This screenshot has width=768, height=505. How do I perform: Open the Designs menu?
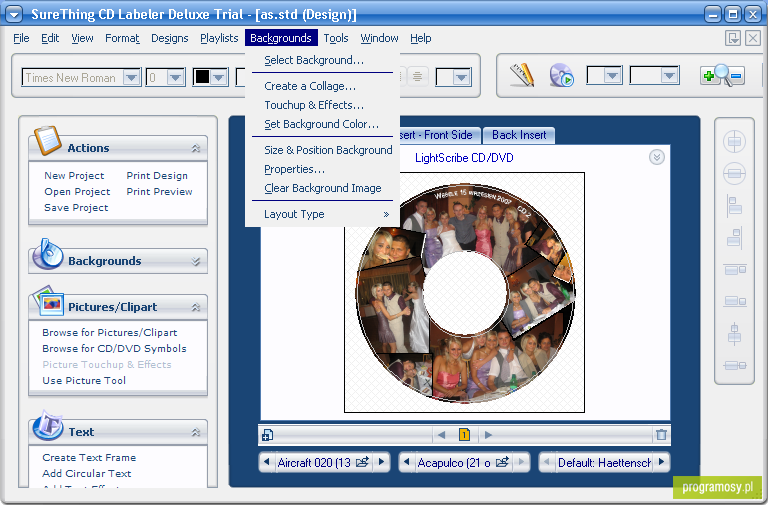pyautogui.click(x=169, y=38)
